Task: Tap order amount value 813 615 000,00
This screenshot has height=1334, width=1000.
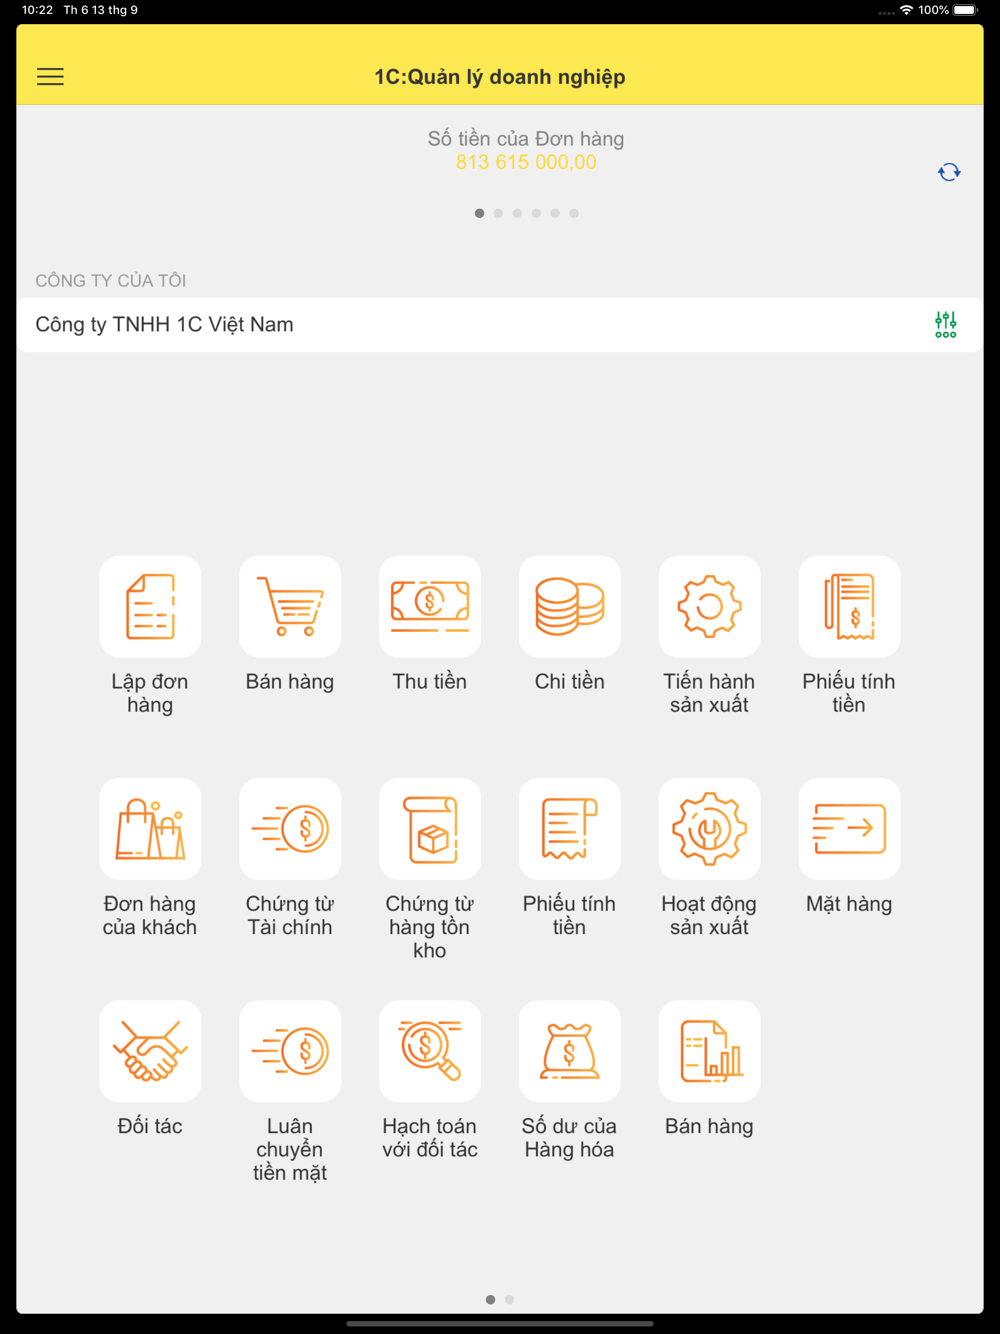Action: (526, 162)
